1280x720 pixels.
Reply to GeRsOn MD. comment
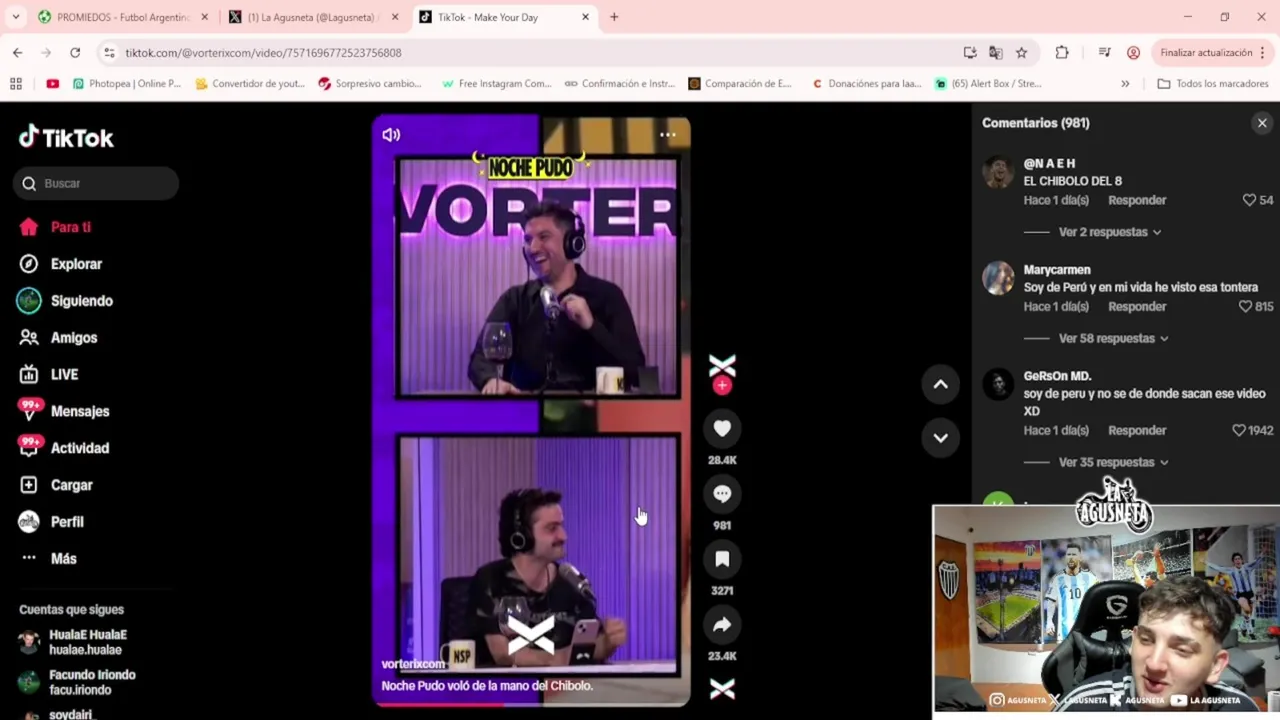click(1137, 430)
